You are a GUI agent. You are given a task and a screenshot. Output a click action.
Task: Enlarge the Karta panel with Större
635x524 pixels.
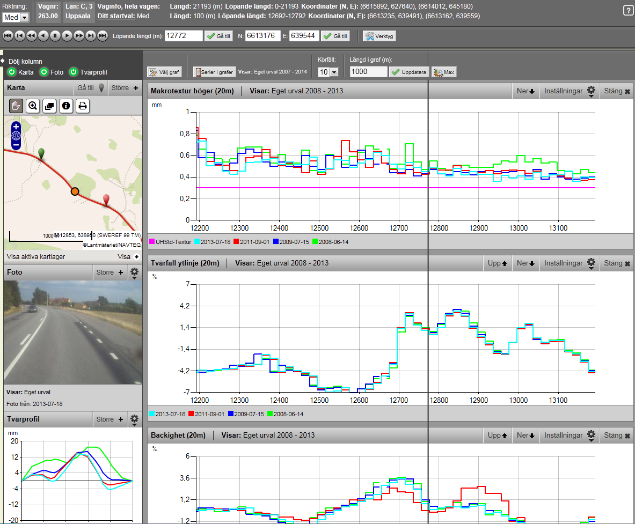pos(125,87)
